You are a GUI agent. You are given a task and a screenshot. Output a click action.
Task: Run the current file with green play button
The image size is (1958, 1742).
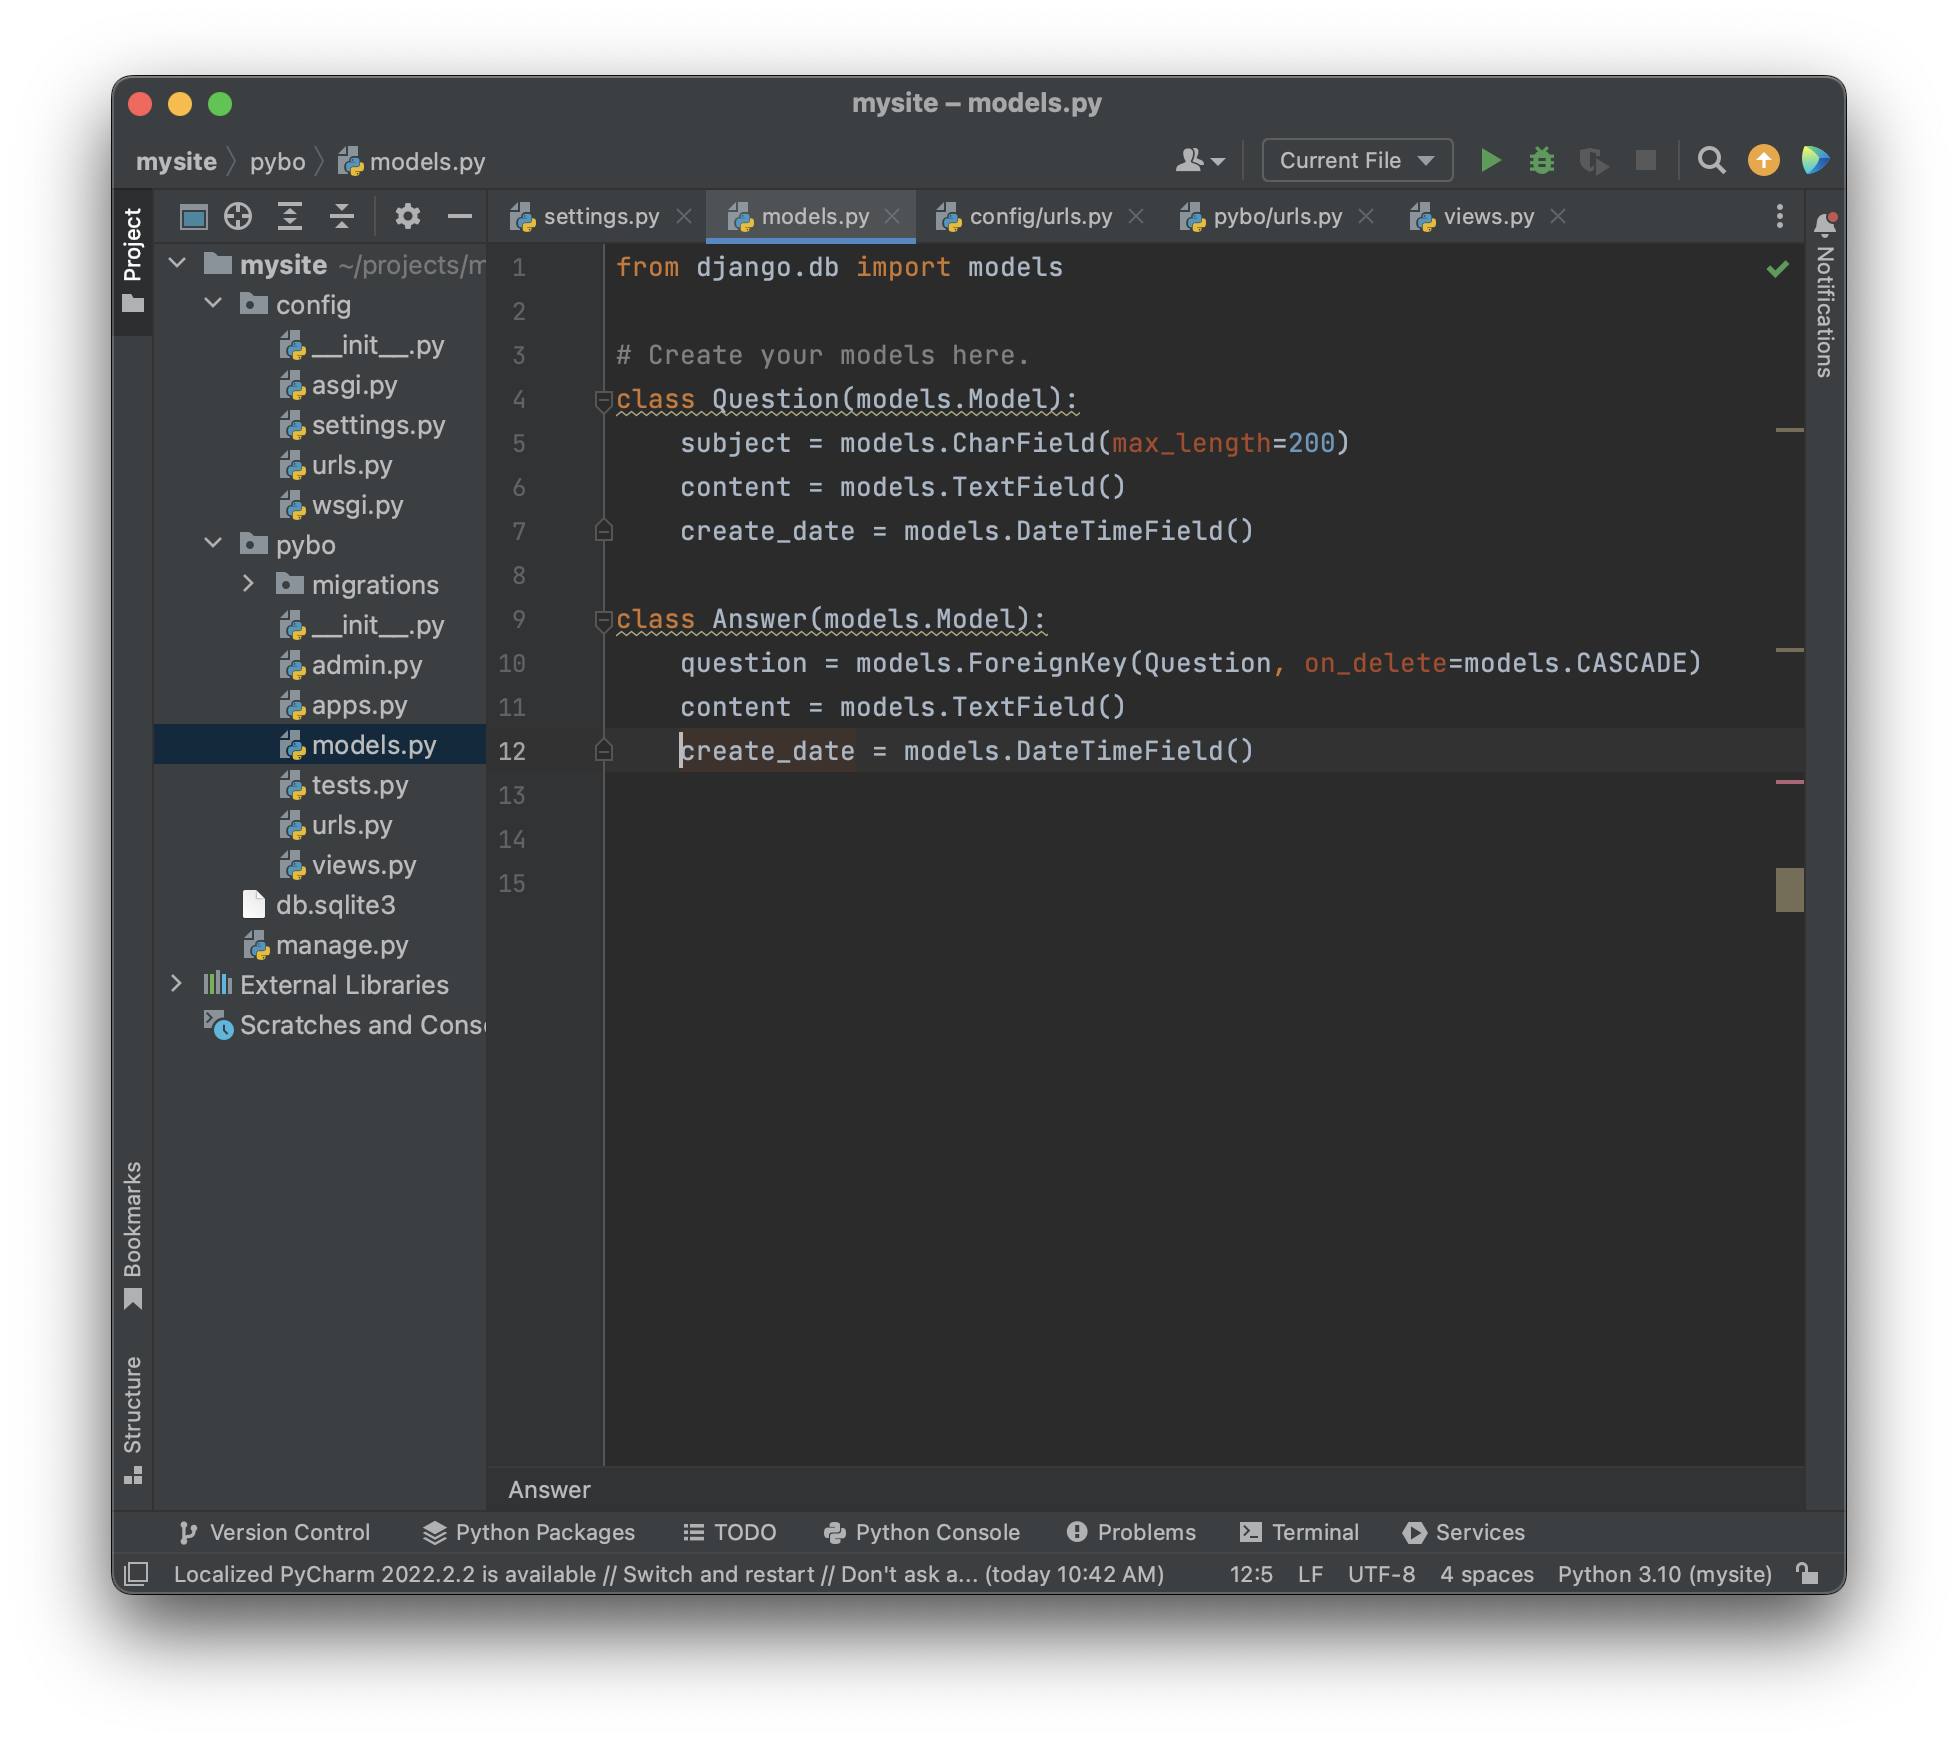(1490, 160)
